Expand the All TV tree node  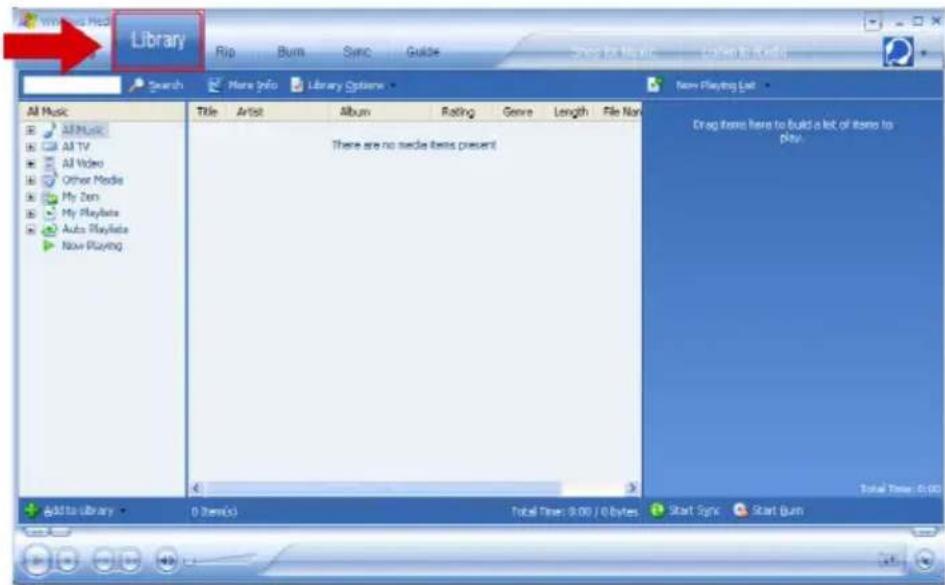(x=31, y=147)
